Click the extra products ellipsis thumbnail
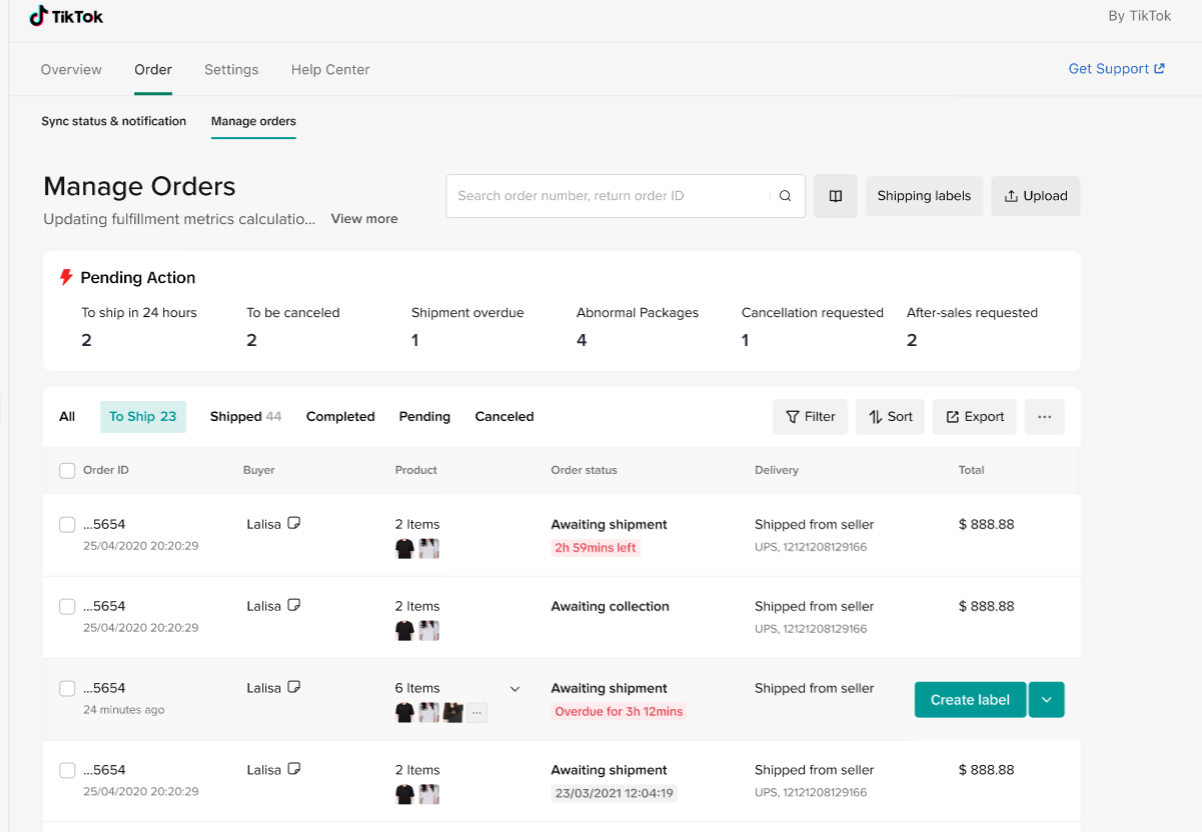 [478, 712]
